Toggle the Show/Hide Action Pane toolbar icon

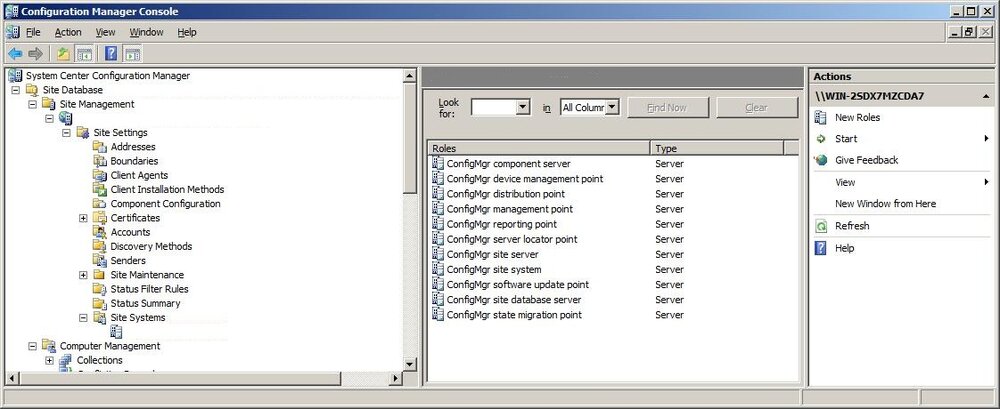point(133,54)
